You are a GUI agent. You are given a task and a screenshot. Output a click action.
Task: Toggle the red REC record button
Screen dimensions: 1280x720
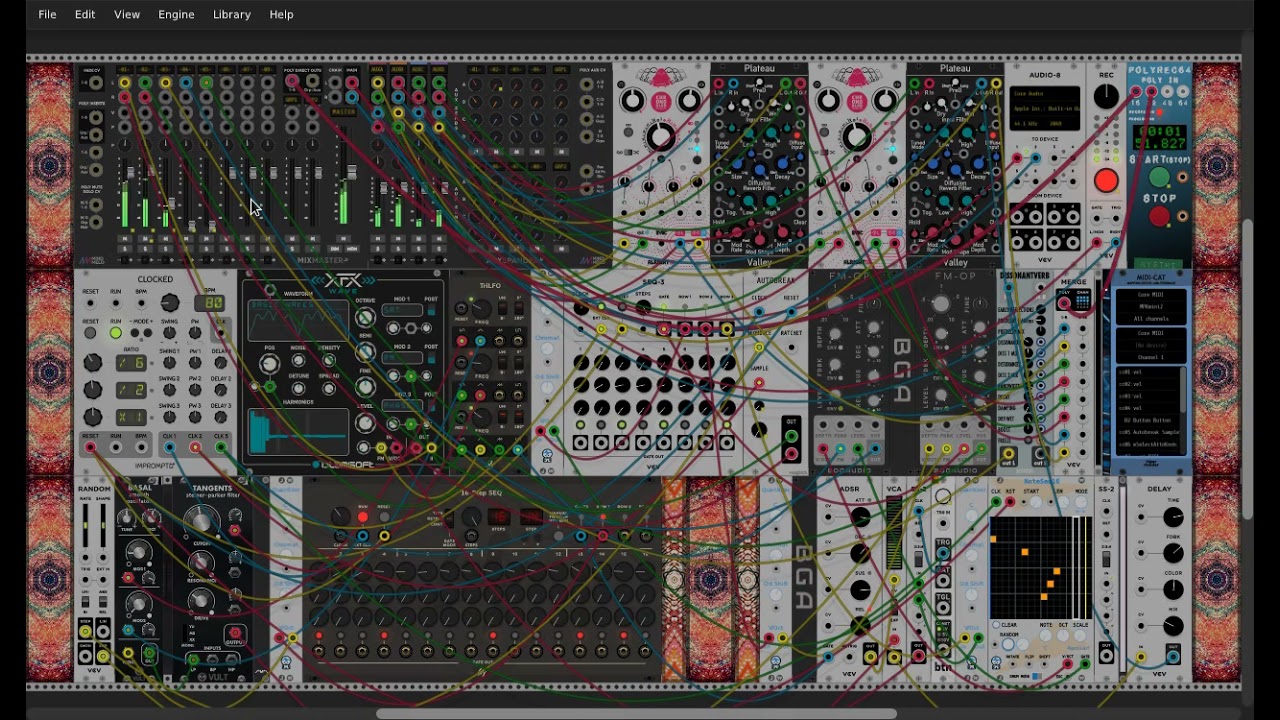(1106, 180)
